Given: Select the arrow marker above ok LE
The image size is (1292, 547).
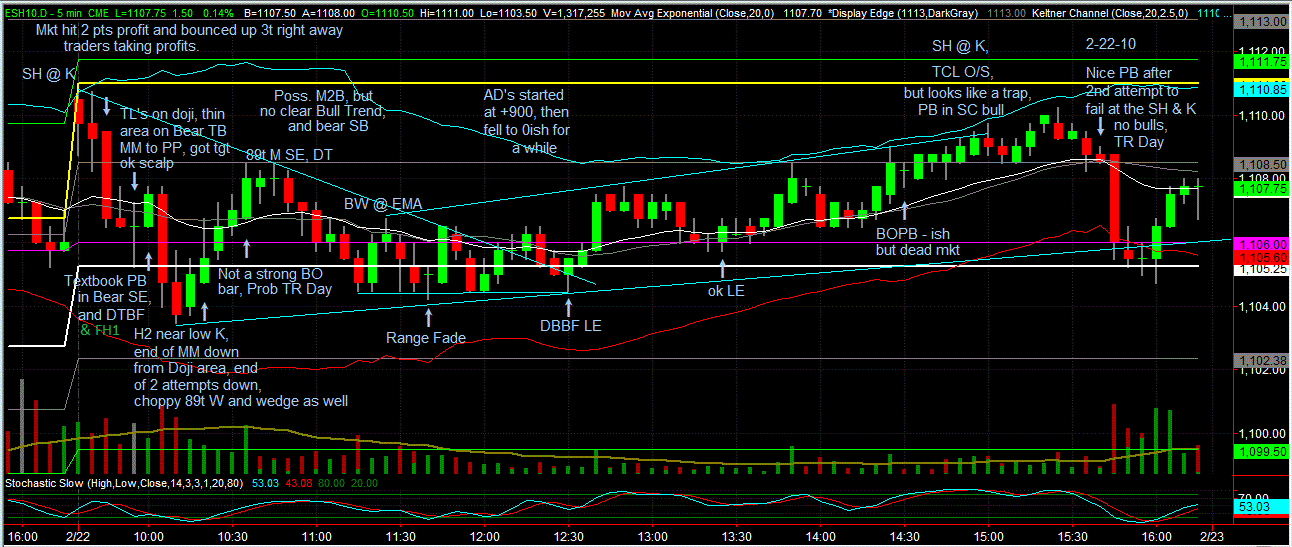Looking at the screenshot, I should [723, 270].
